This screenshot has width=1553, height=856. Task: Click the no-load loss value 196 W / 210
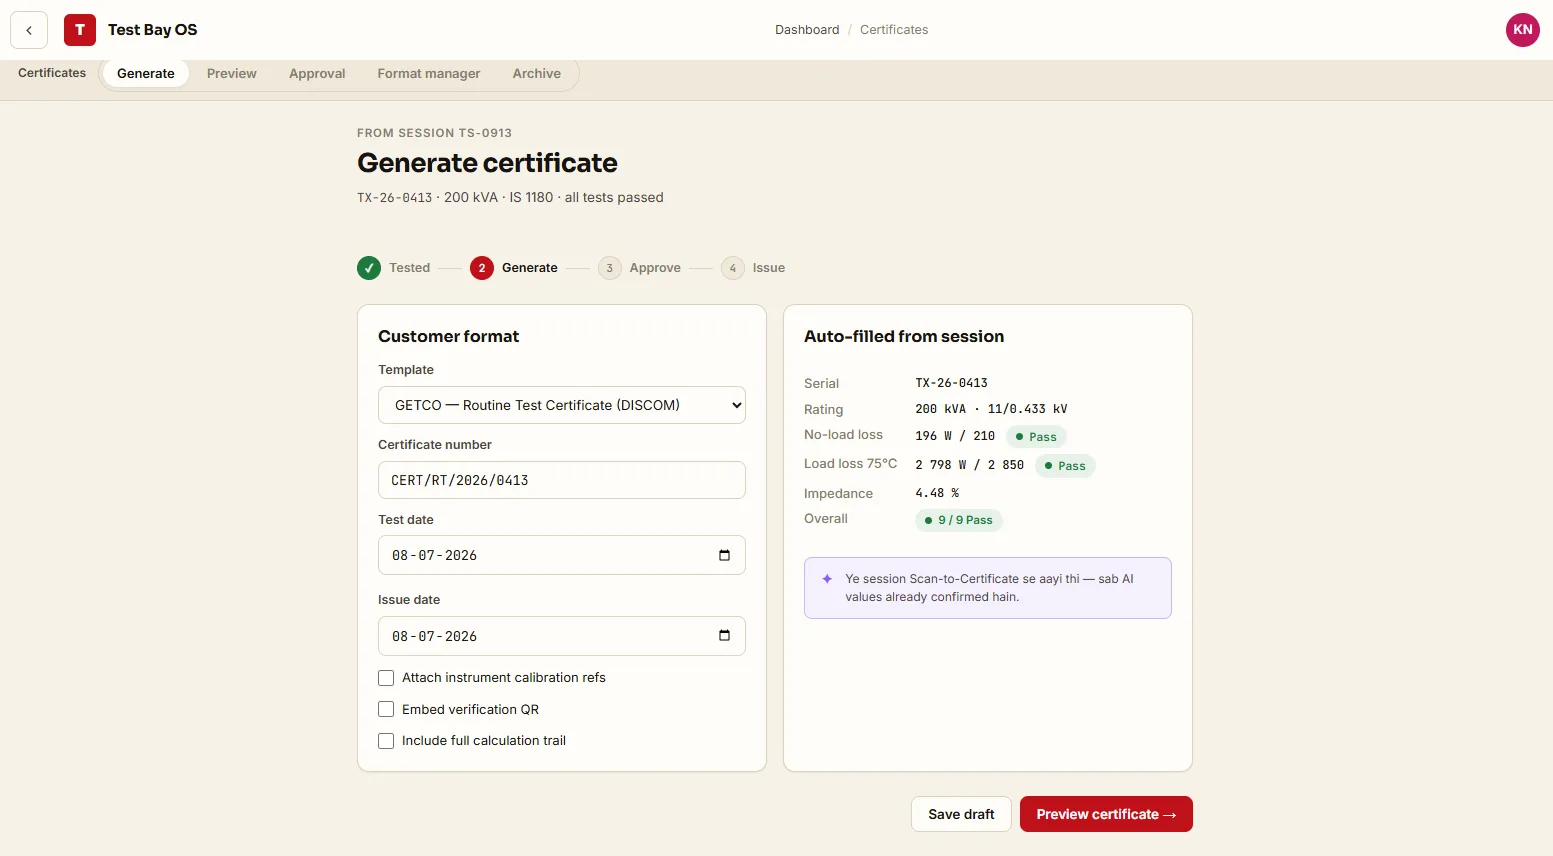coord(955,436)
